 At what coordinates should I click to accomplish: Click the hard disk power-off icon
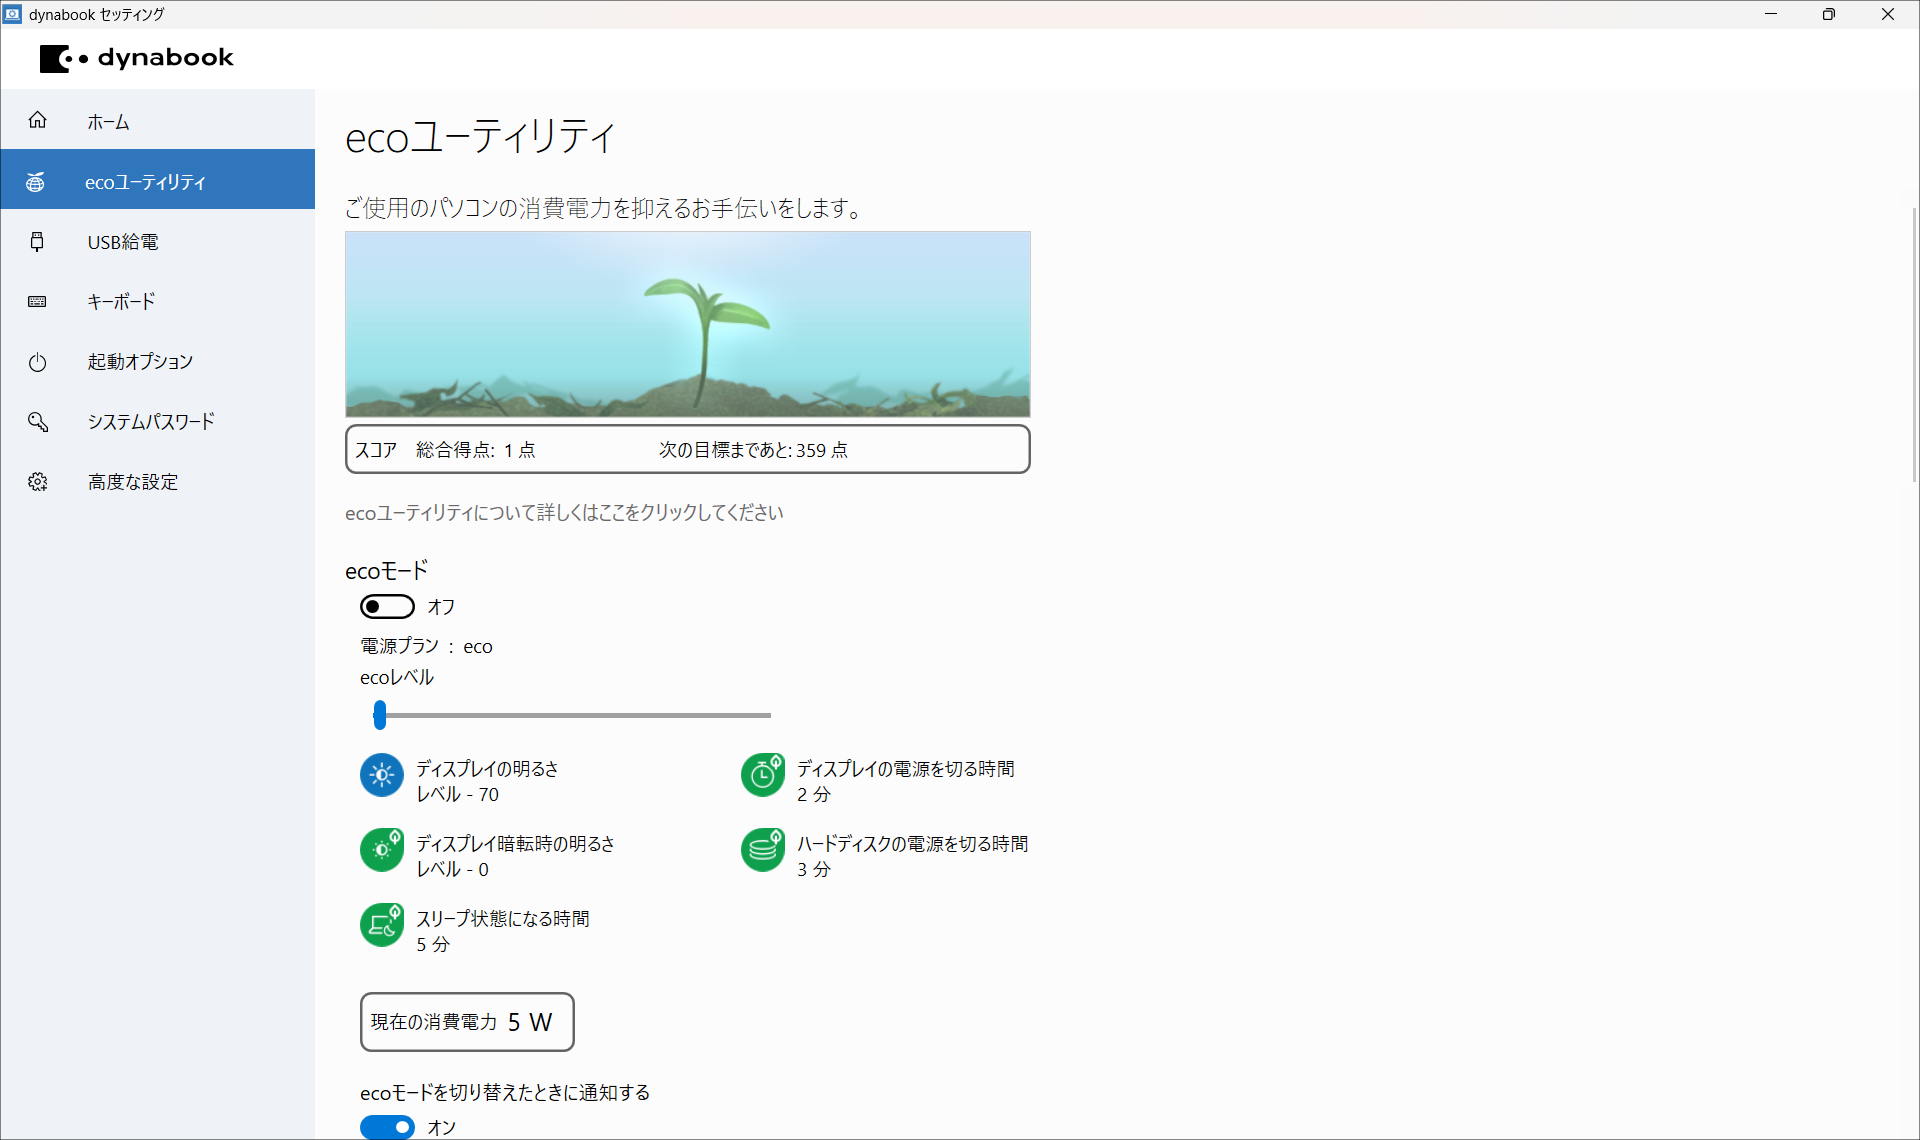point(762,850)
